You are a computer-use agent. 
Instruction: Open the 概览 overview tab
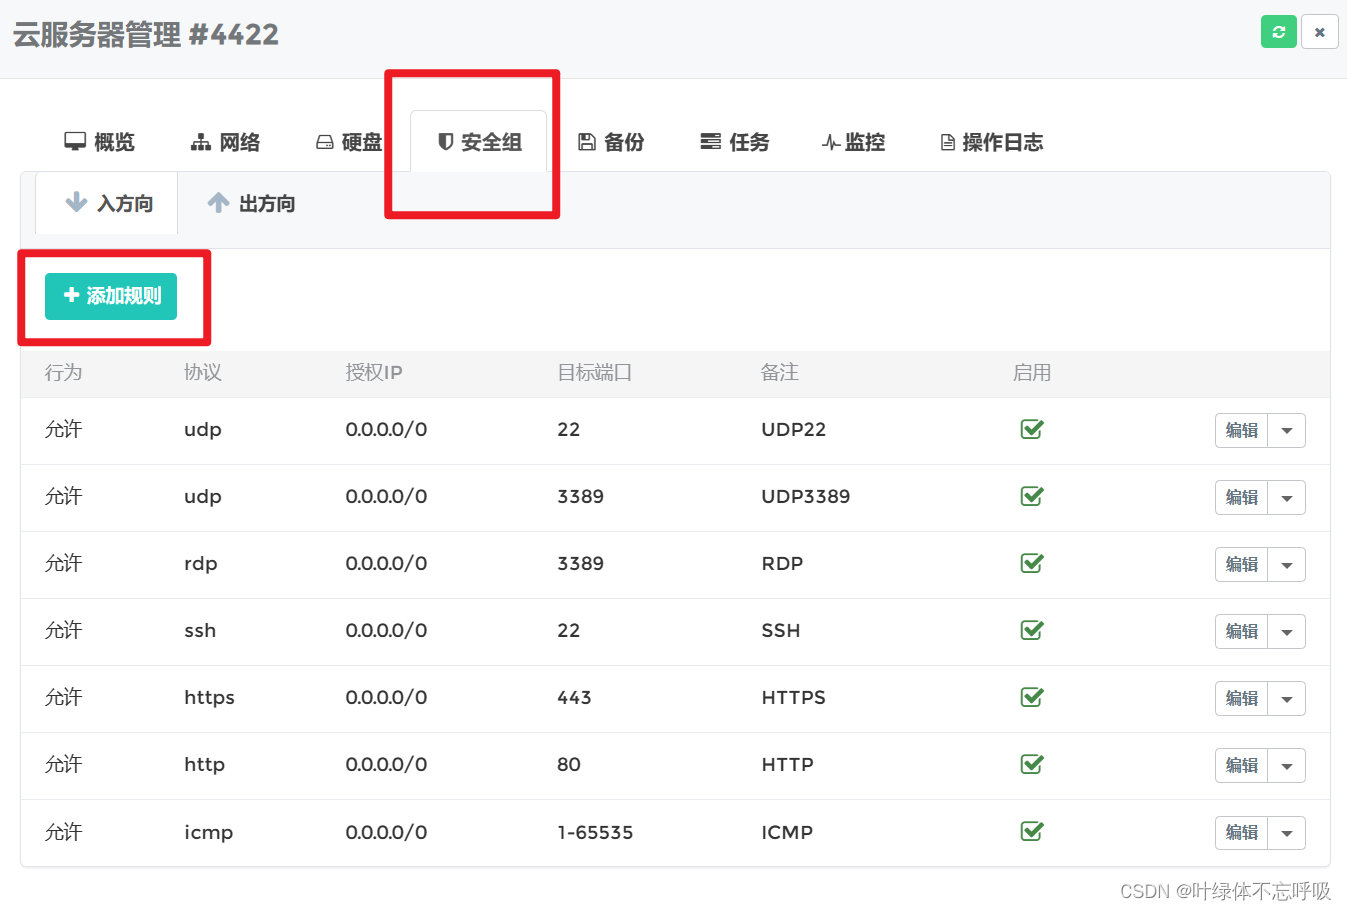(99, 142)
